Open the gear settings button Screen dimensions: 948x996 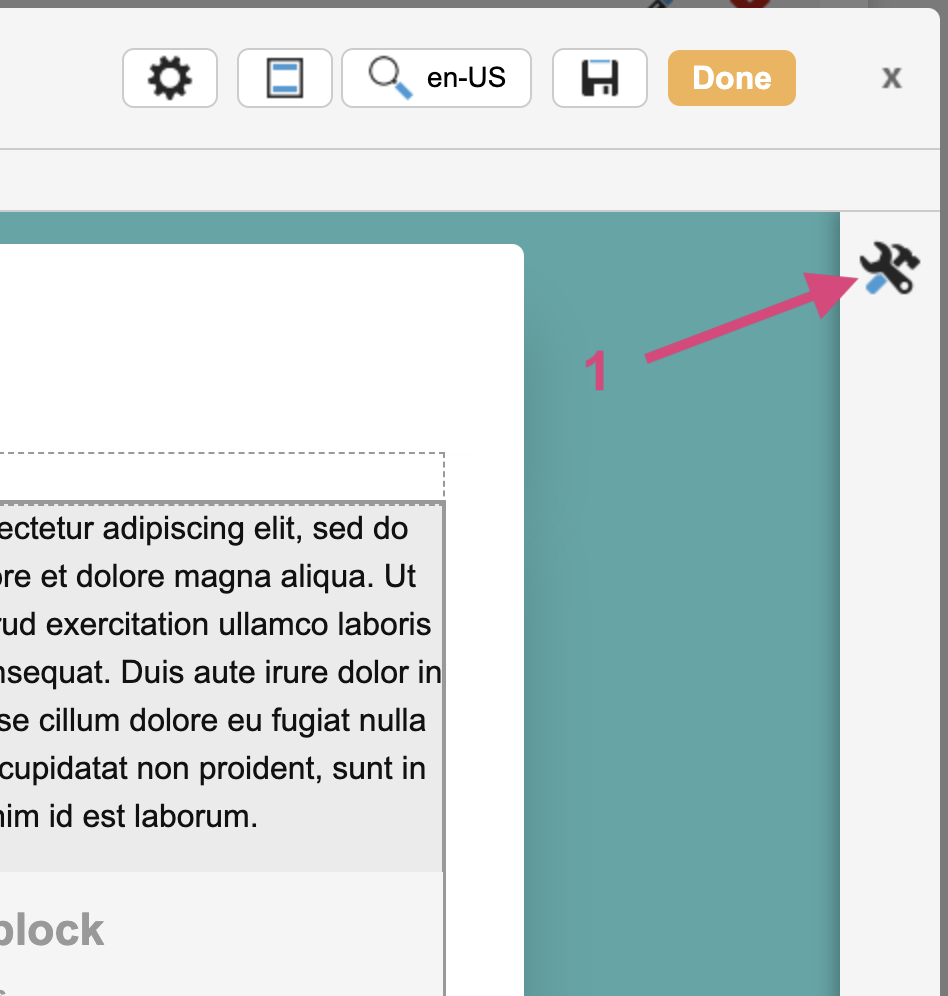(170, 78)
